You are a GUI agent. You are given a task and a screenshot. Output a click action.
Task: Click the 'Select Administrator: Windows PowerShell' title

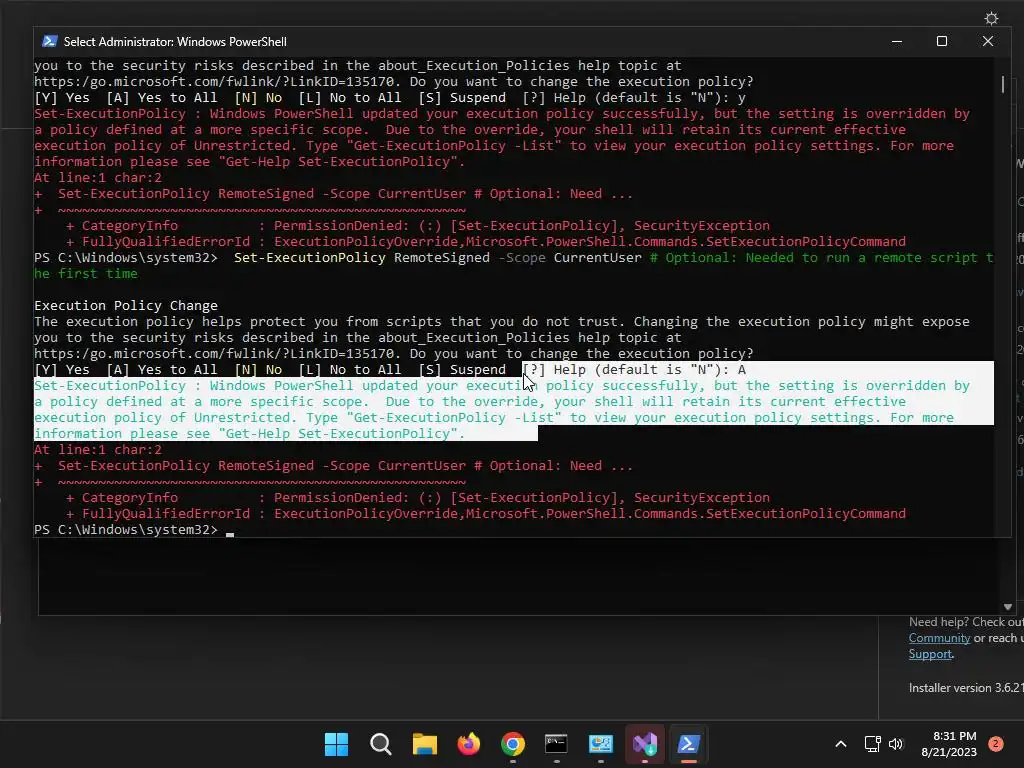tap(175, 42)
